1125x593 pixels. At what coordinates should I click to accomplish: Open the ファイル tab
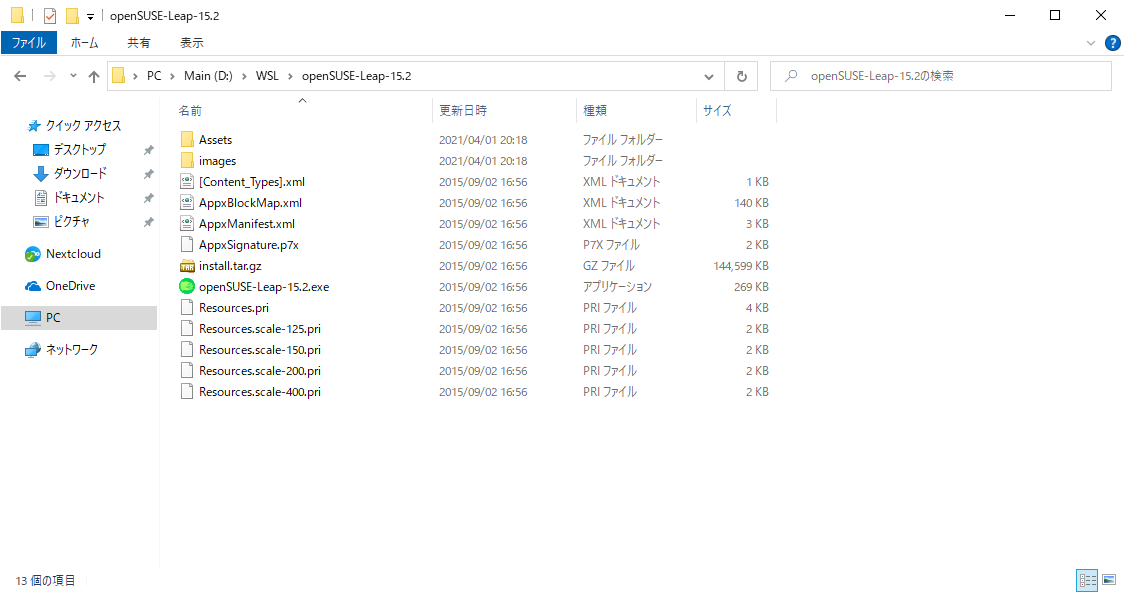[29, 43]
